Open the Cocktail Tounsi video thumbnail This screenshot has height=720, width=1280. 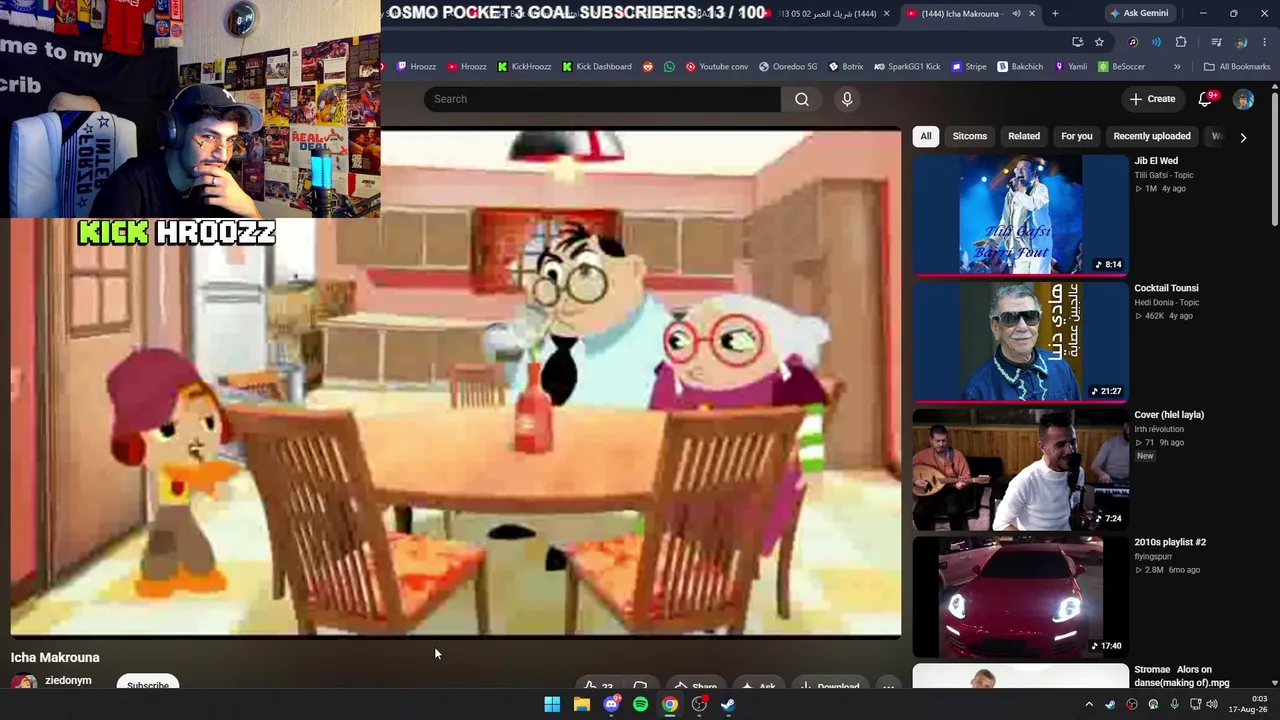[x=1020, y=341]
